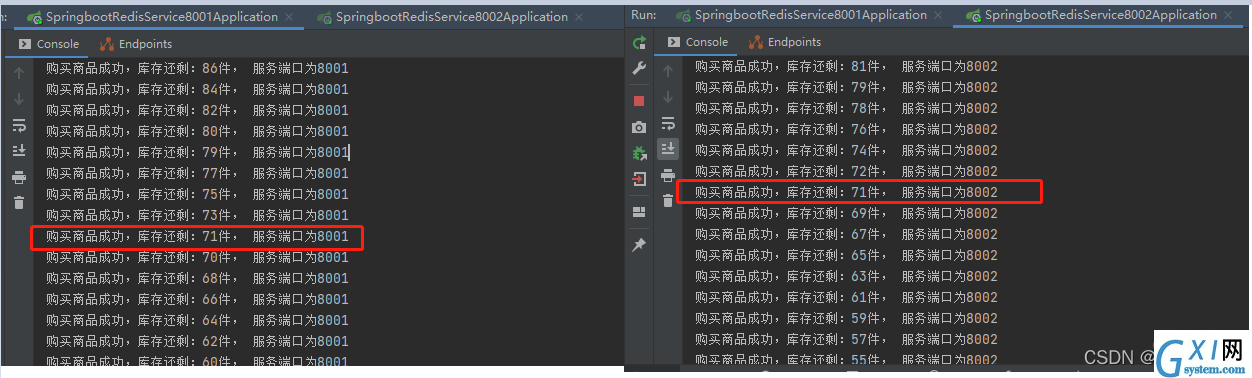
Task: Click the restore layout icon in right panel
Action: (639, 212)
